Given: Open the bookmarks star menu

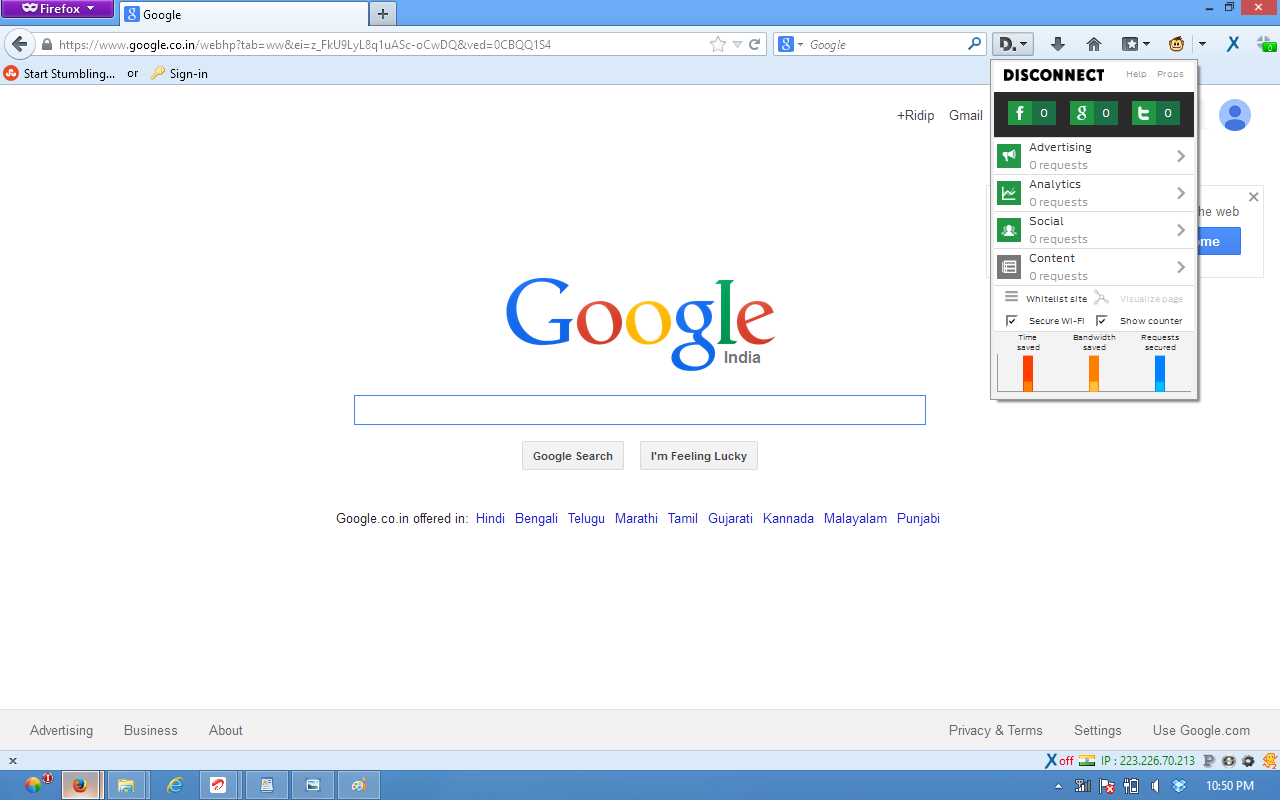Looking at the screenshot, I should coord(1135,44).
